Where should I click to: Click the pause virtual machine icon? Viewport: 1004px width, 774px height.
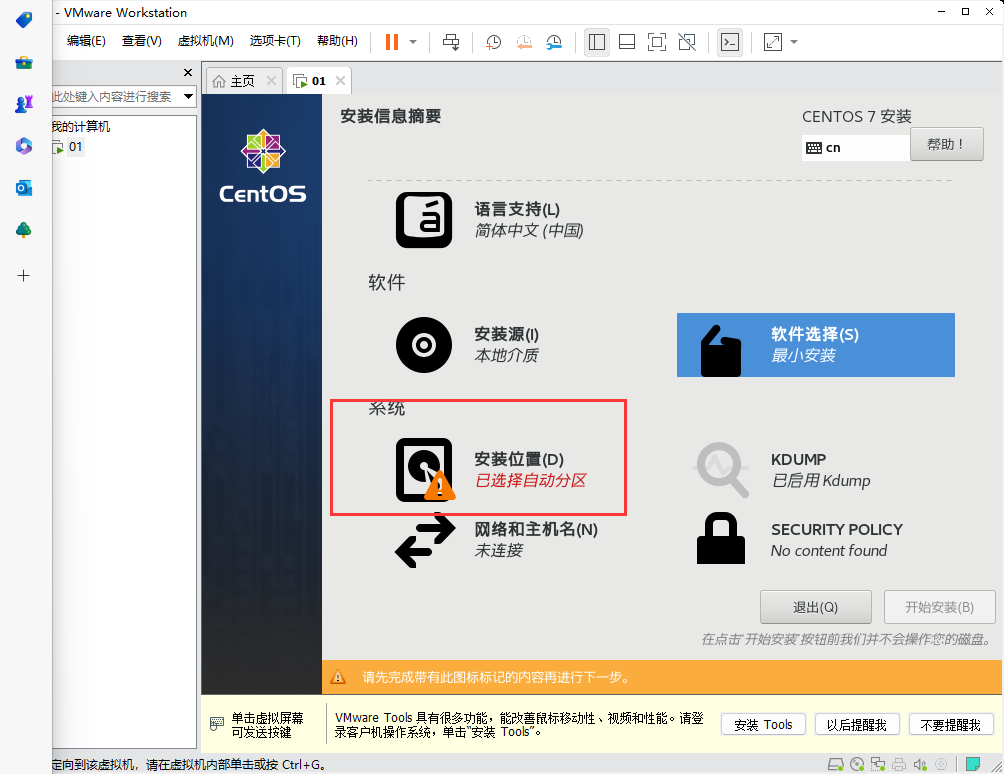coord(391,42)
